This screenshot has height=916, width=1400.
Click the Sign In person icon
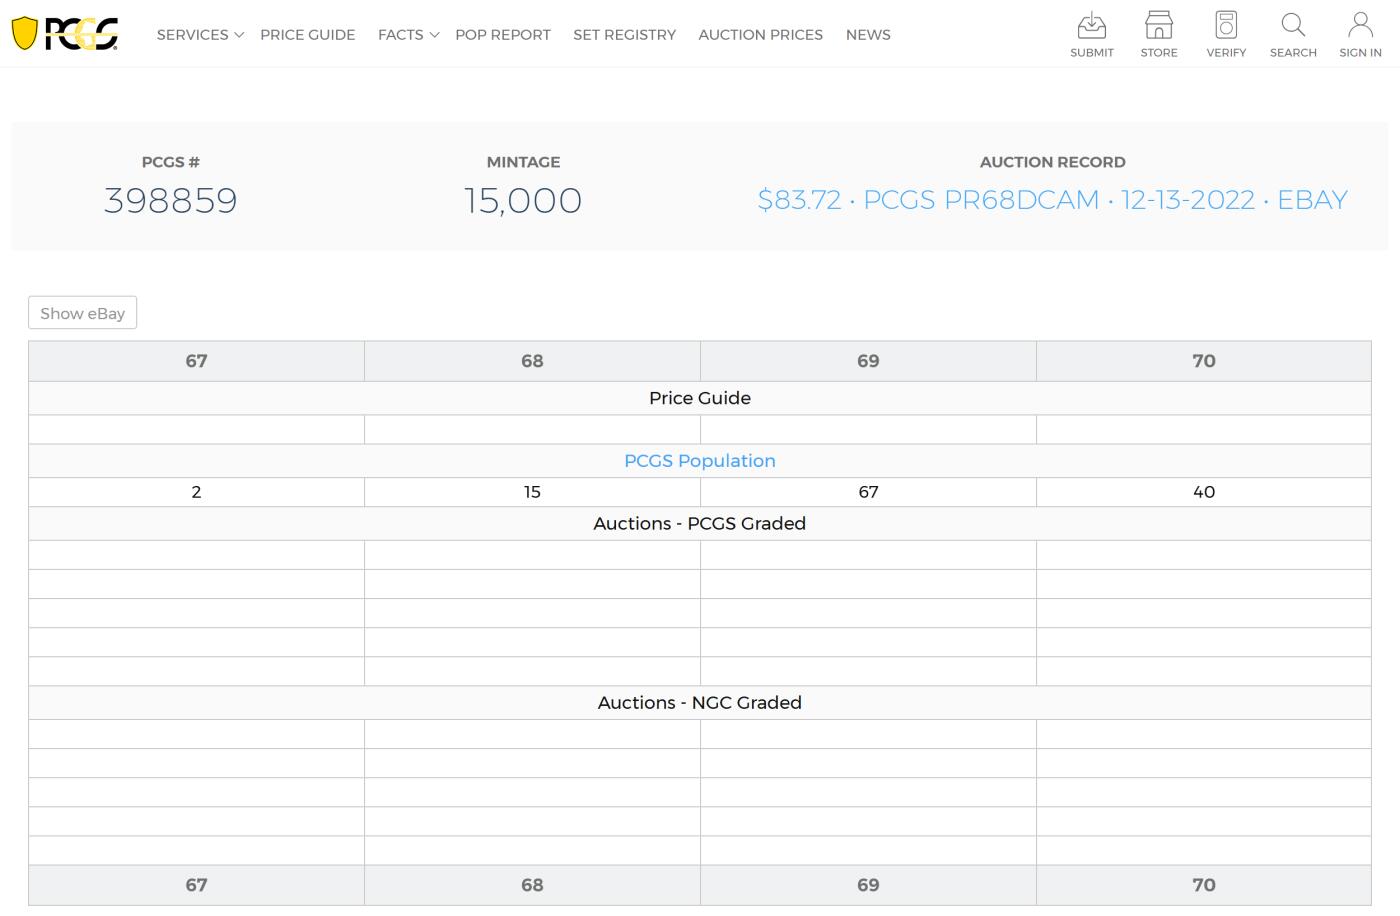point(1360,26)
